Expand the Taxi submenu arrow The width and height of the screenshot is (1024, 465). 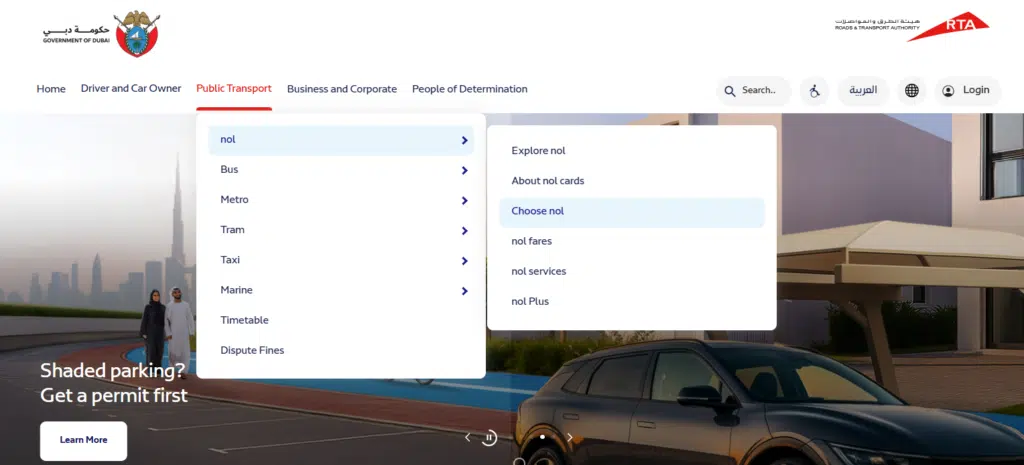[x=464, y=260]
